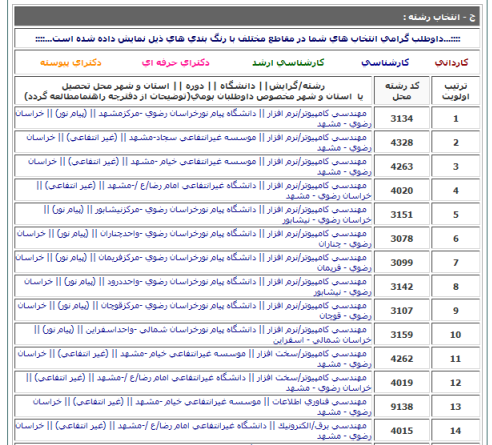Select code 3078 for چناران row
The image size is (492, 445).
(402, 238)
